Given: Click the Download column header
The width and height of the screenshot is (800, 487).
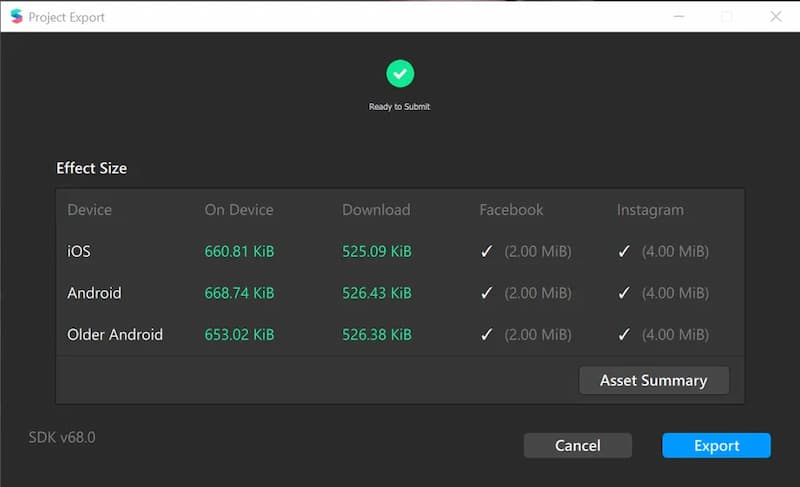Looking at the screenshot, I should click(x=376, y=210).
